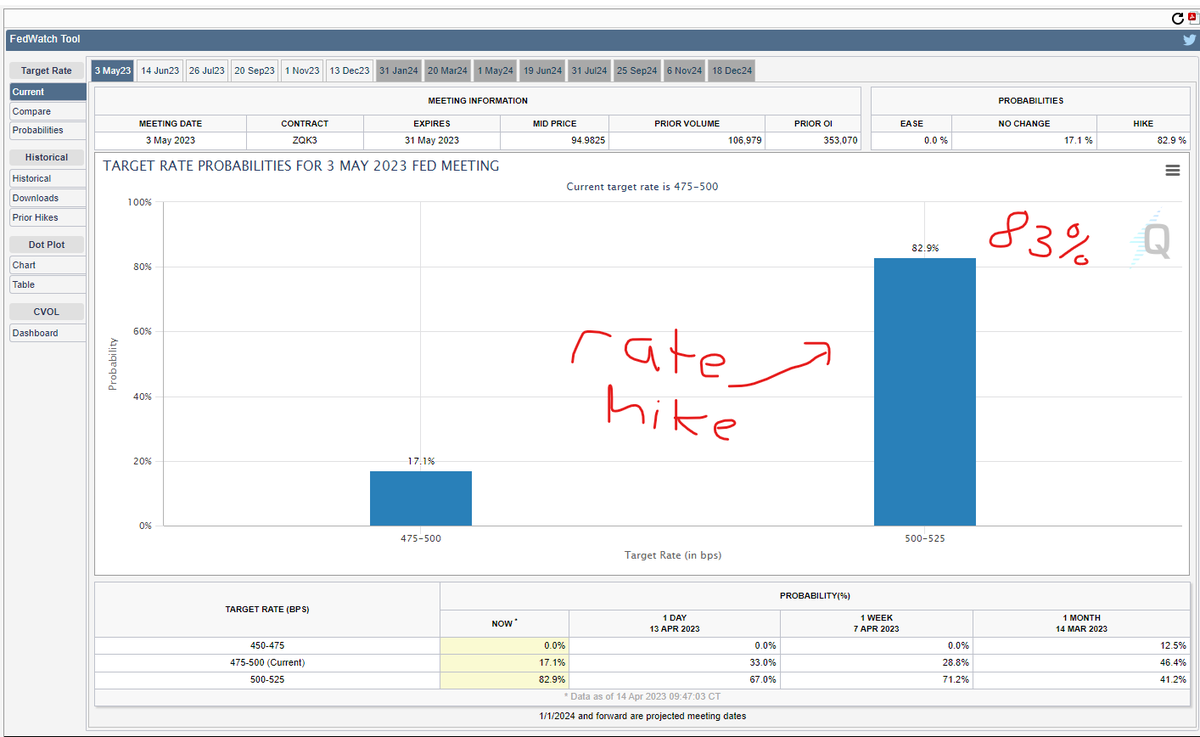
Task: Open the 25 Sep24 projected meeting tab
Action: pos(637,71)
